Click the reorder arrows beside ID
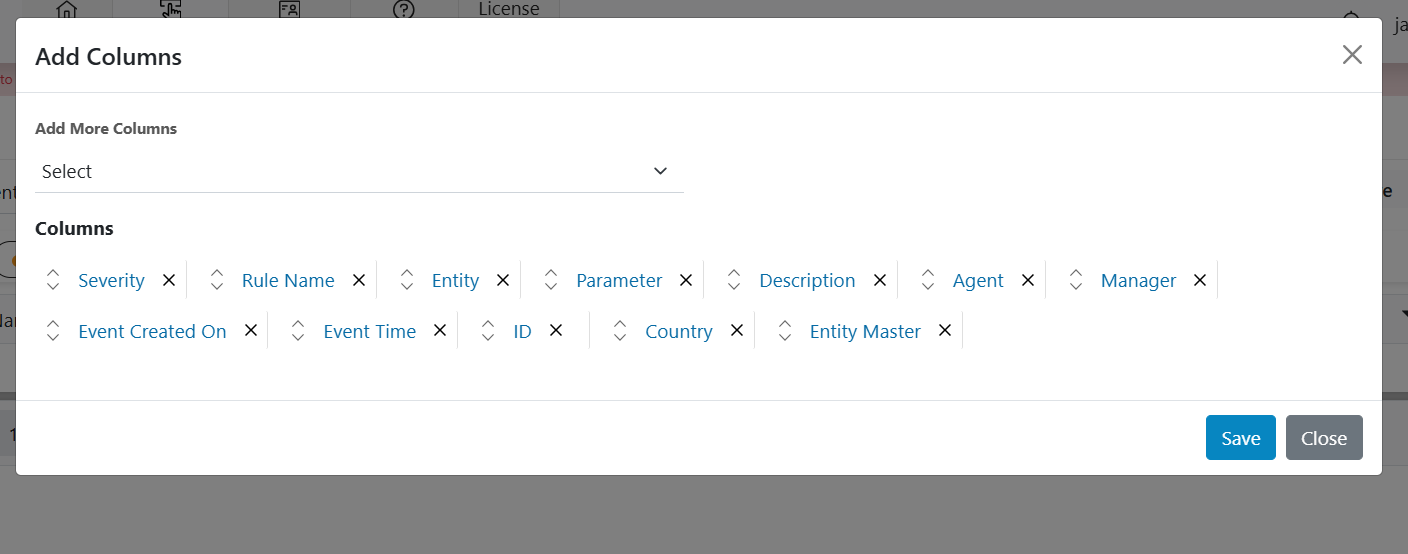Screen dimensions: 1408x554 pyautogui.click(x=488, y=331)
